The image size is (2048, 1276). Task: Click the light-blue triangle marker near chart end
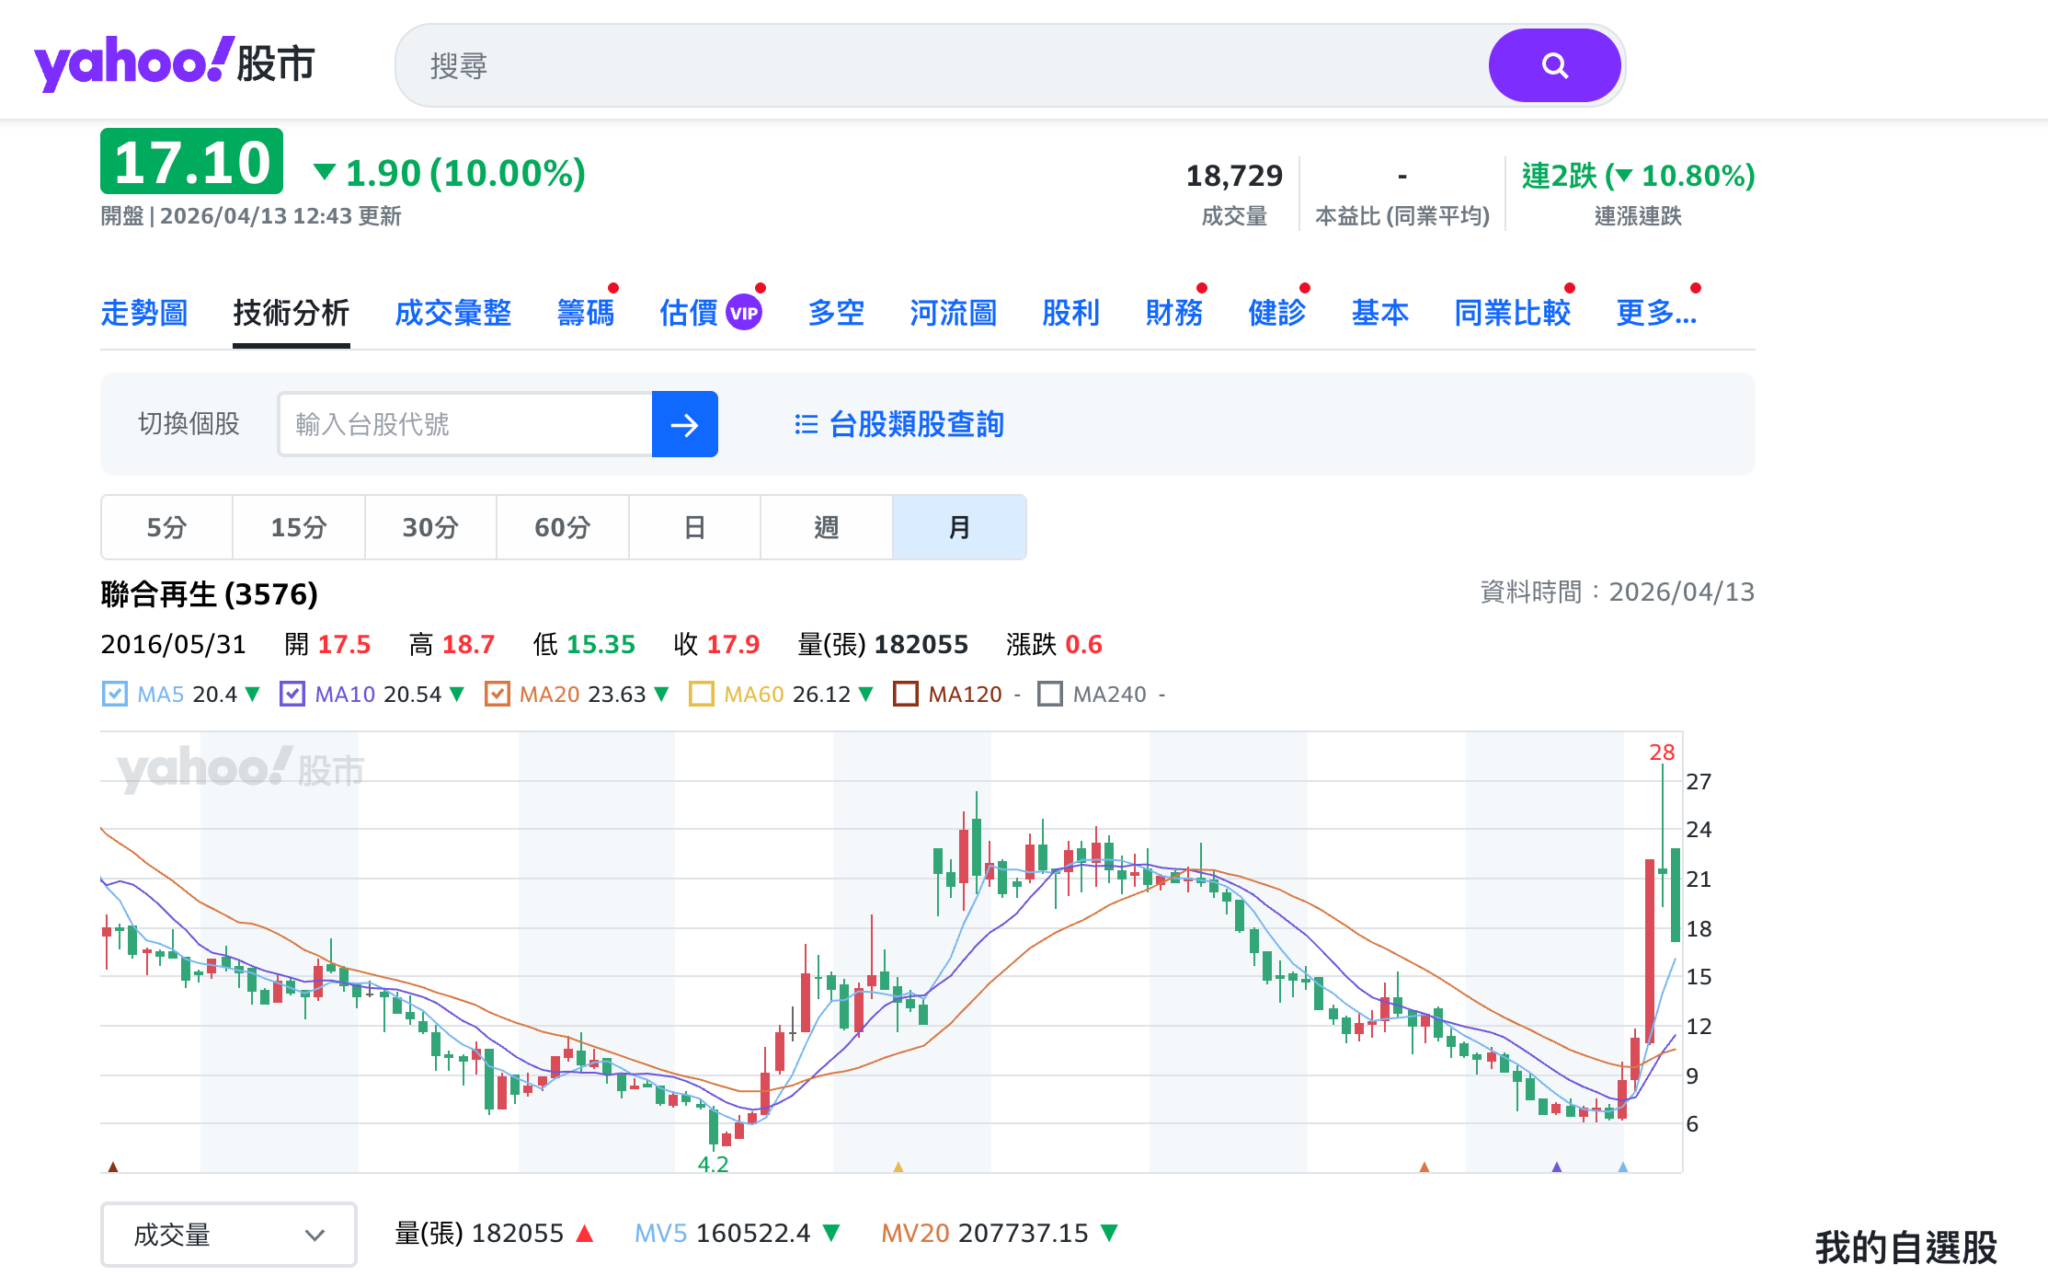[x=1622, y=1166]
